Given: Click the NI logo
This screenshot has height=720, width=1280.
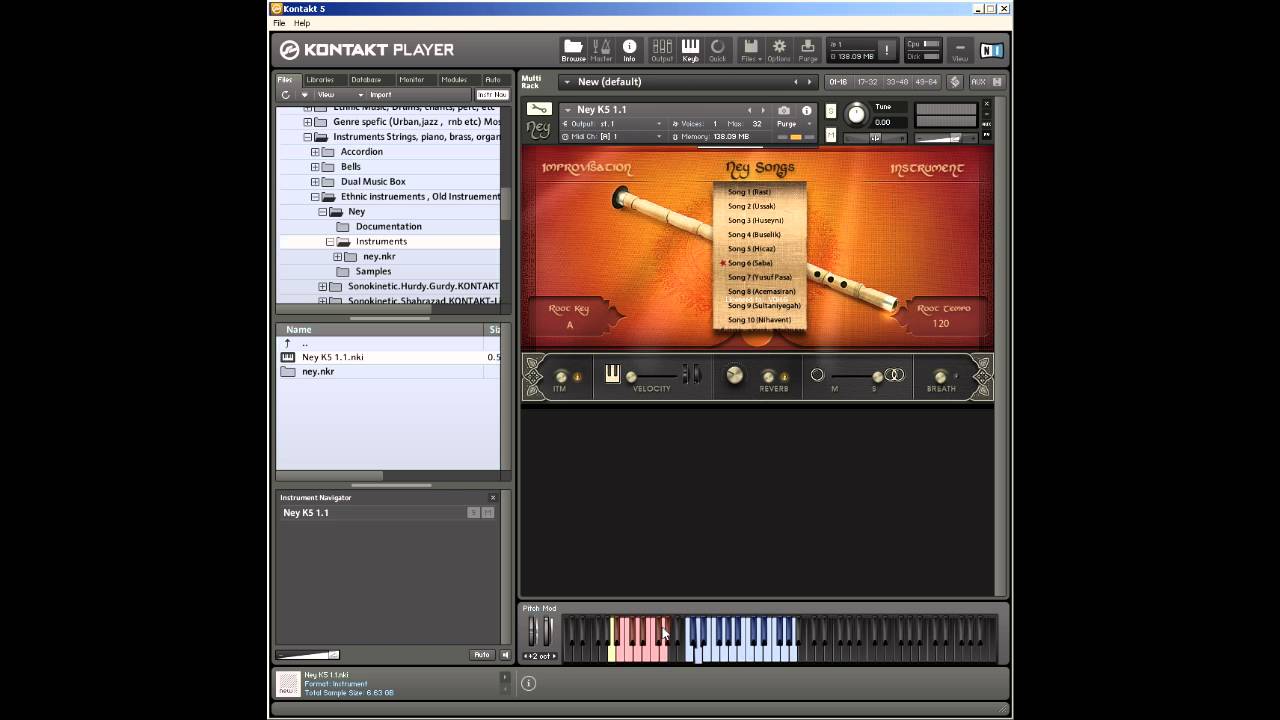Looking at the screenshot, I should [x=991, y=50].
